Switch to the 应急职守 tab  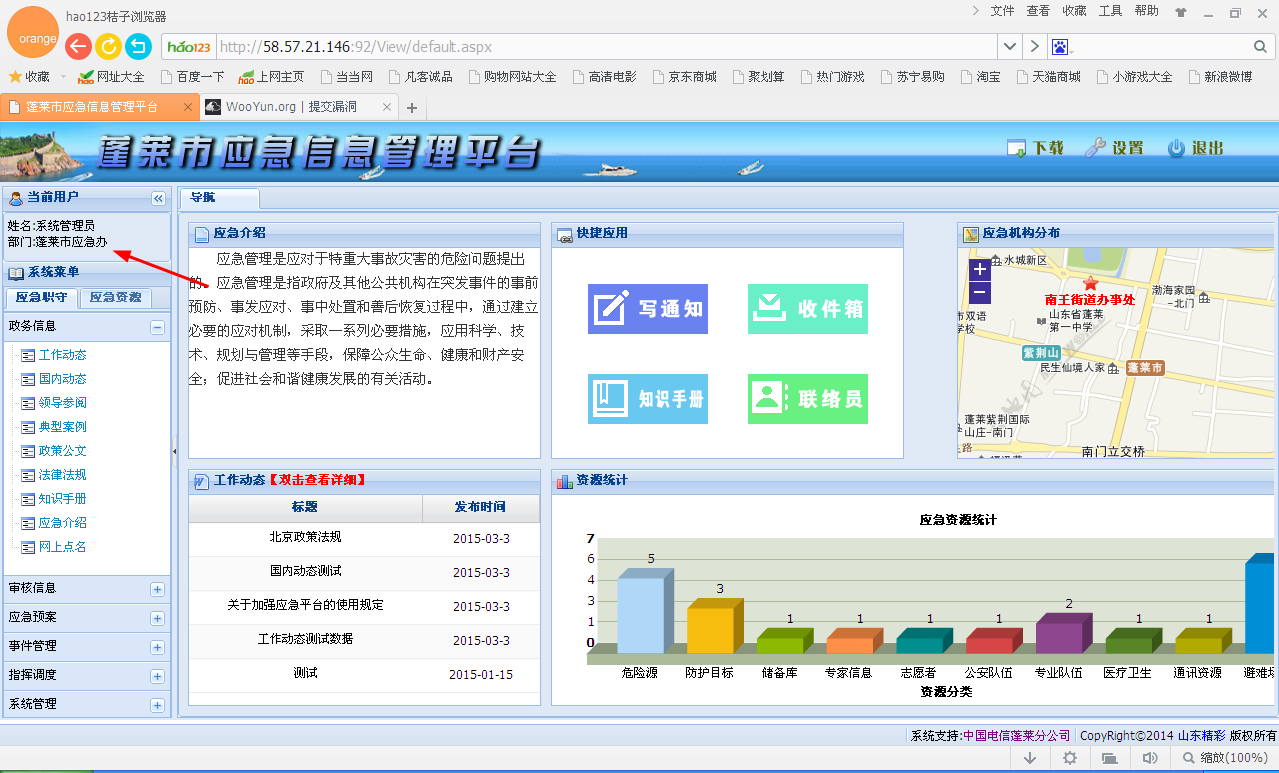pyautogui.click(x=41, y=298)
